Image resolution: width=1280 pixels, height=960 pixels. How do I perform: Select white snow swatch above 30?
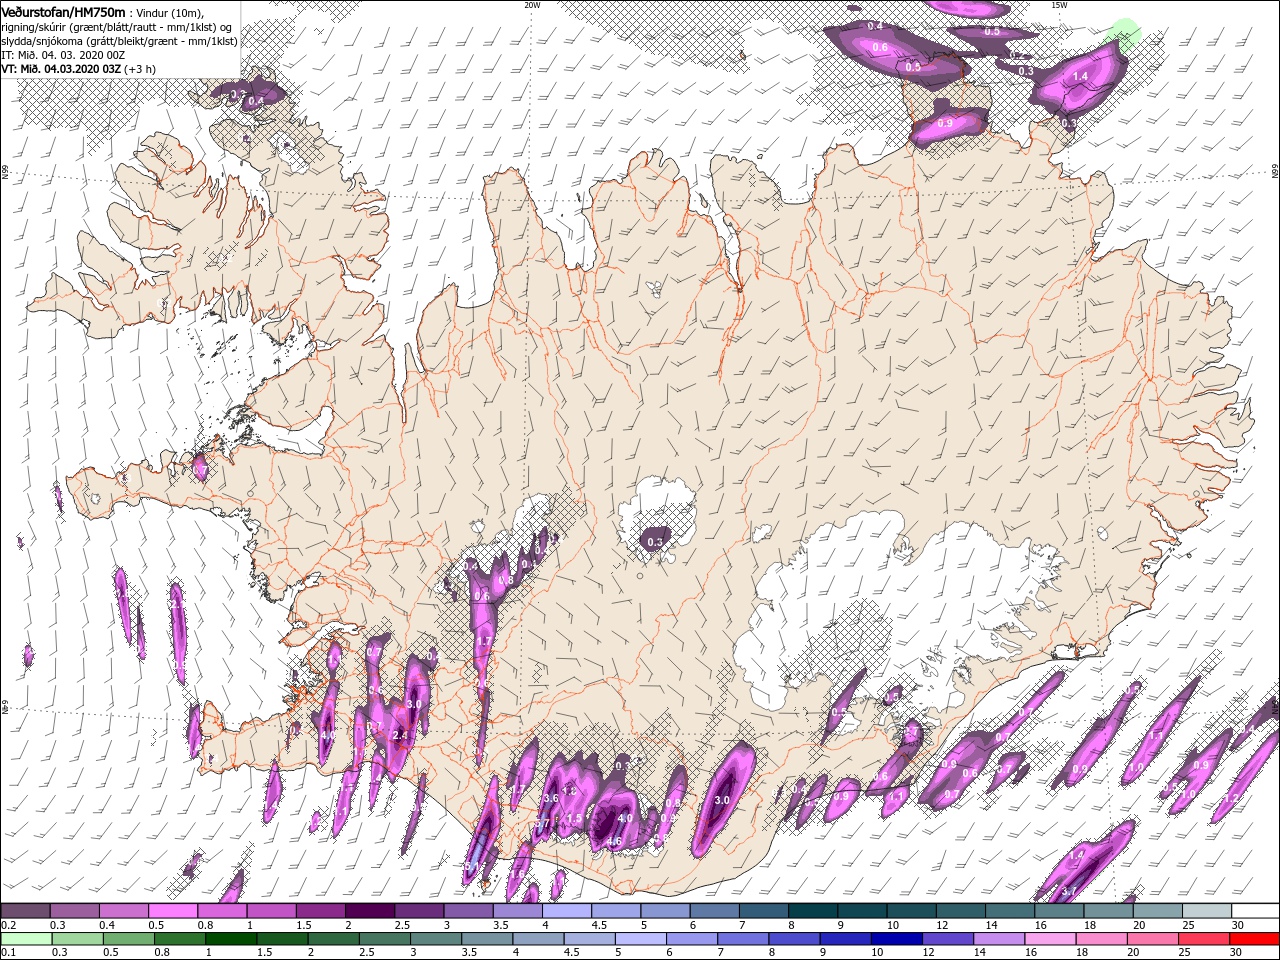[1255, 911]
